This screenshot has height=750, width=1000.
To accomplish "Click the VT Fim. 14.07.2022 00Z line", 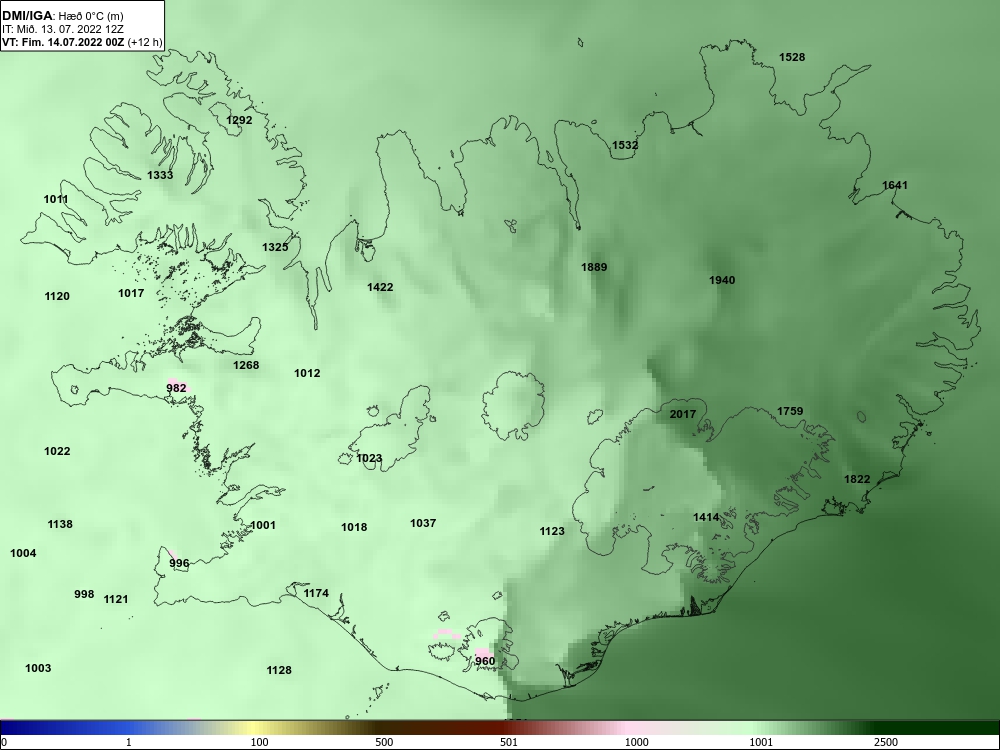I will coord(82,43).
